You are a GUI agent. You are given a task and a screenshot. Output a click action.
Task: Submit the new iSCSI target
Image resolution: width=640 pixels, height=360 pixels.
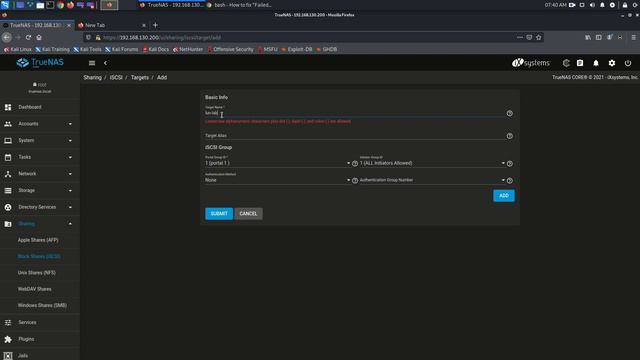pyautogui.click(x=219, y=213)
